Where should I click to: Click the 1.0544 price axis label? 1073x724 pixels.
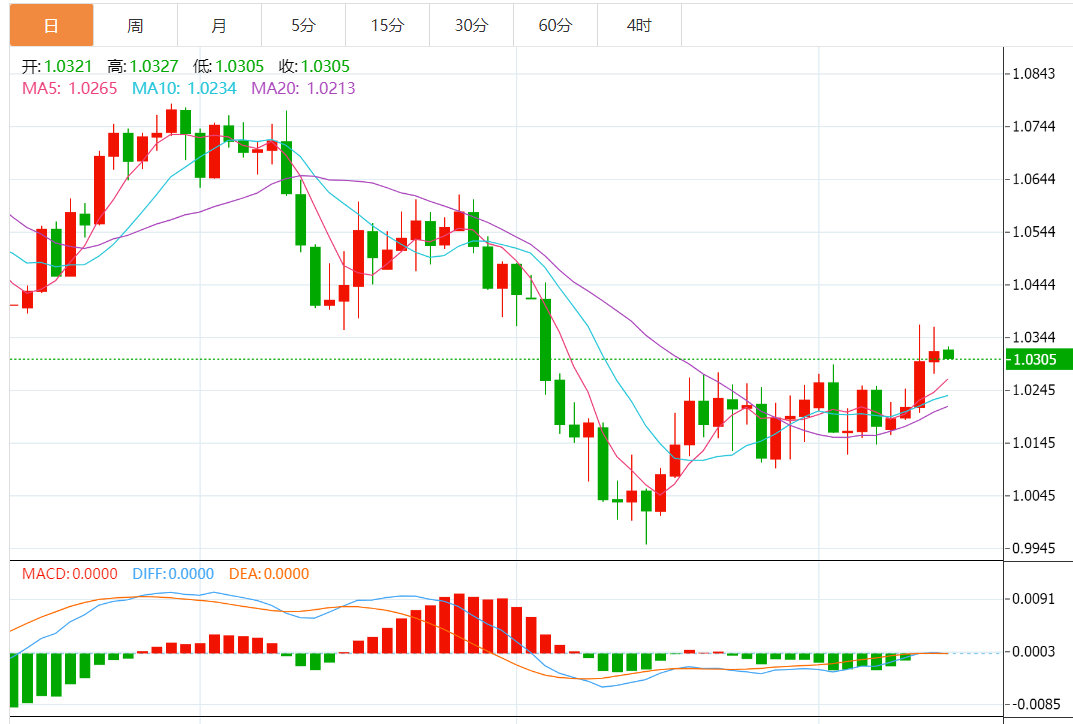point(1034,232)
